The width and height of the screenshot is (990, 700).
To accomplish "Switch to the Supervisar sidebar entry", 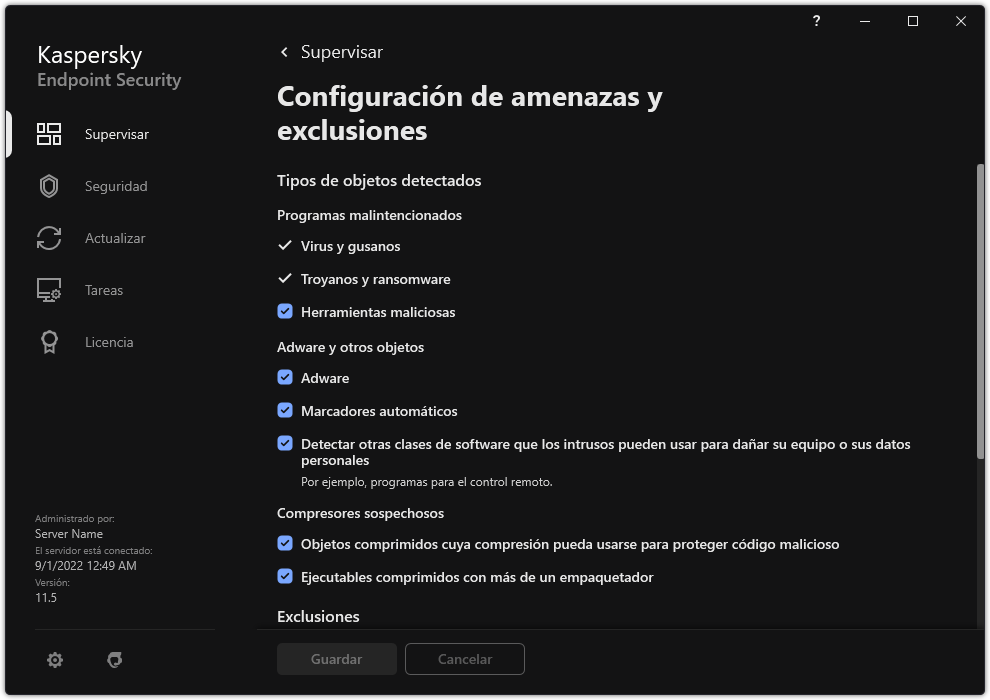I will pyautogui.click(x=115, y=133).
